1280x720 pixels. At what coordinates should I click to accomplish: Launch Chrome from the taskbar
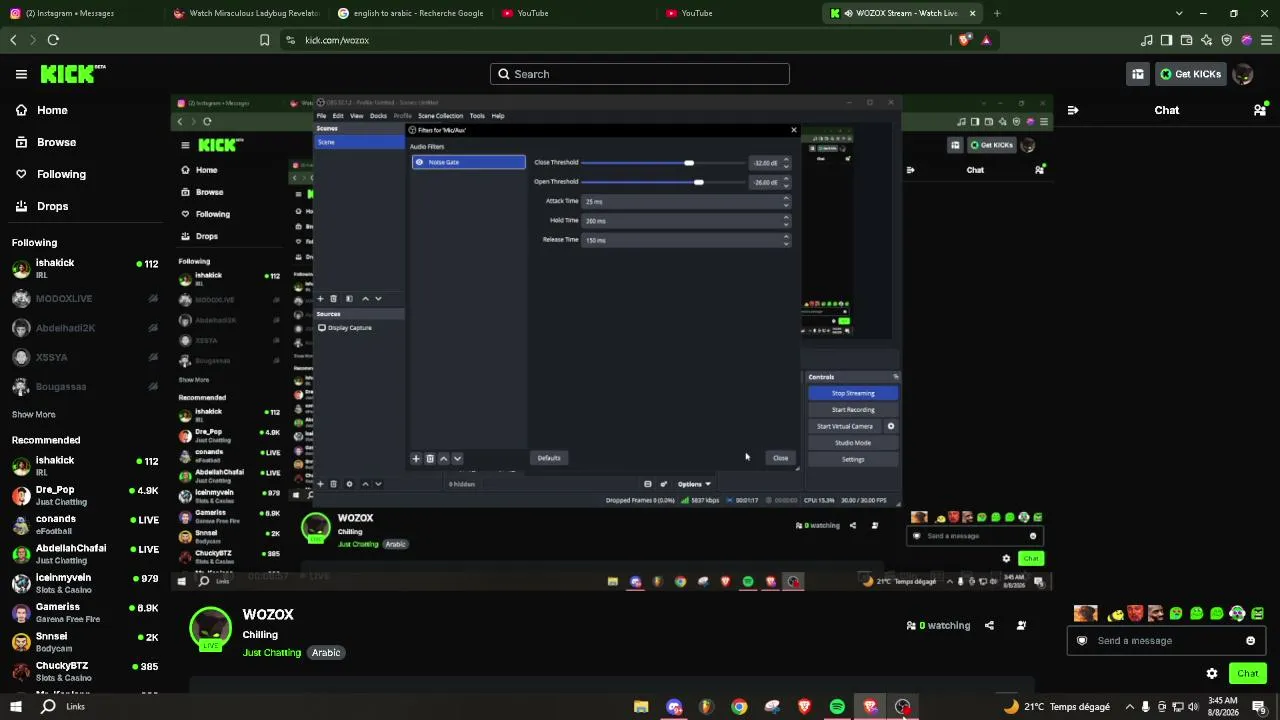pos(739,707)
